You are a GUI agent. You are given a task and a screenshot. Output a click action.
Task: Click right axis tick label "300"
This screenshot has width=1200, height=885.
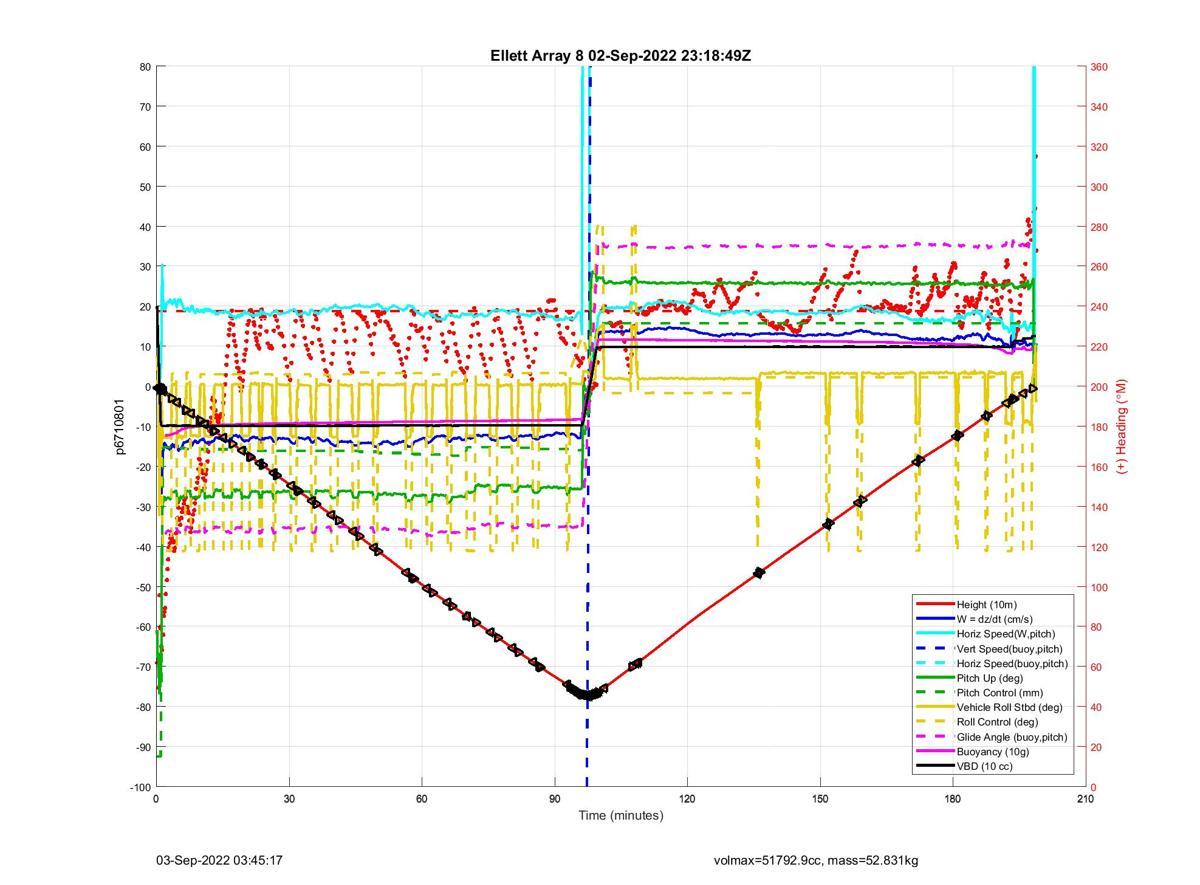click(1099, 187)
